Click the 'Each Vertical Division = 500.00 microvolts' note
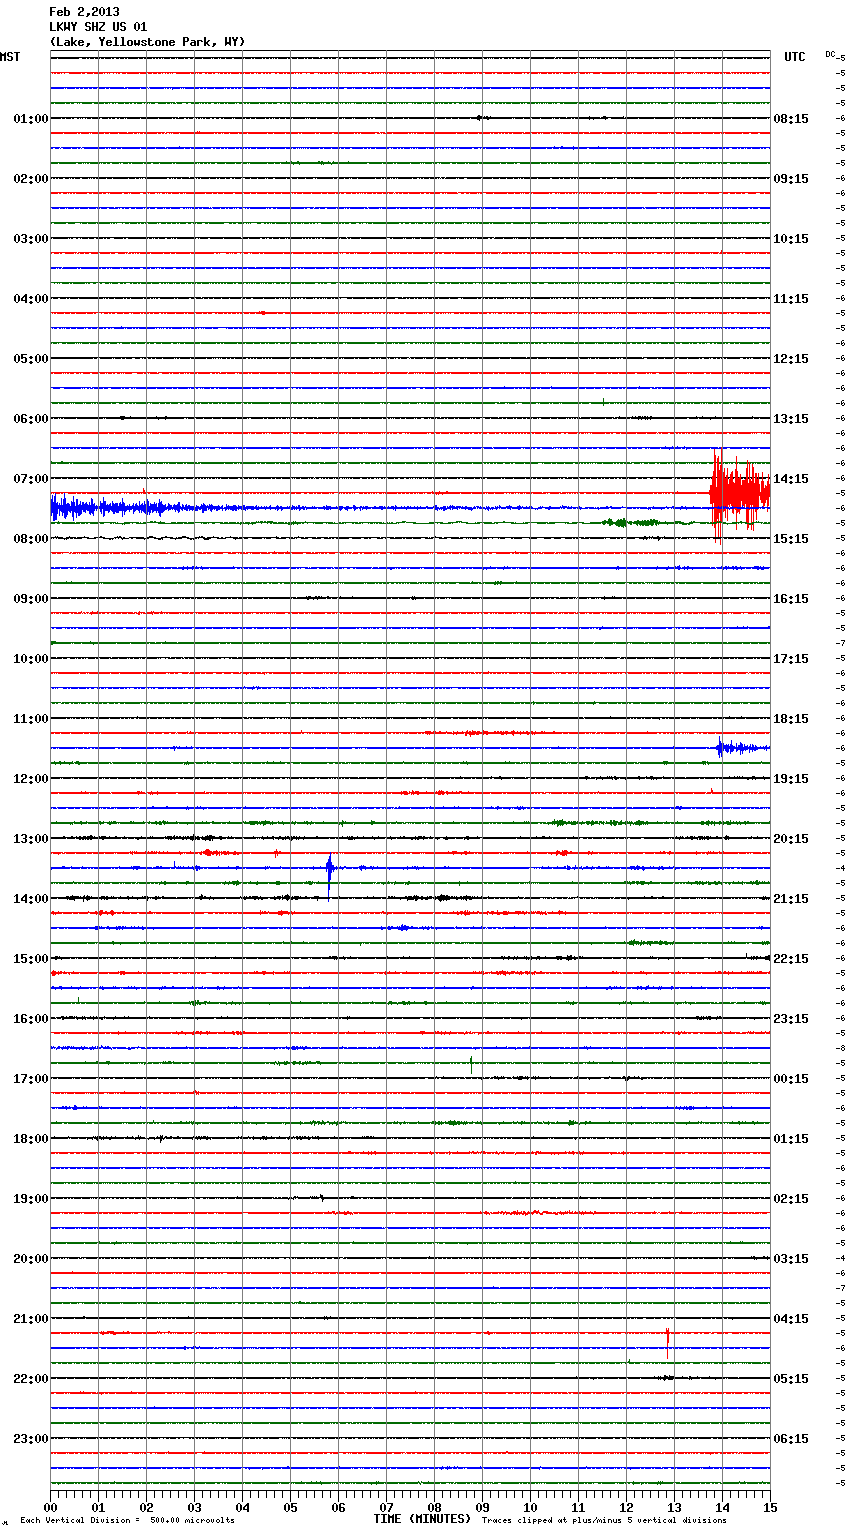This screenshot has width=850, height=1534. pos(127,1521)
